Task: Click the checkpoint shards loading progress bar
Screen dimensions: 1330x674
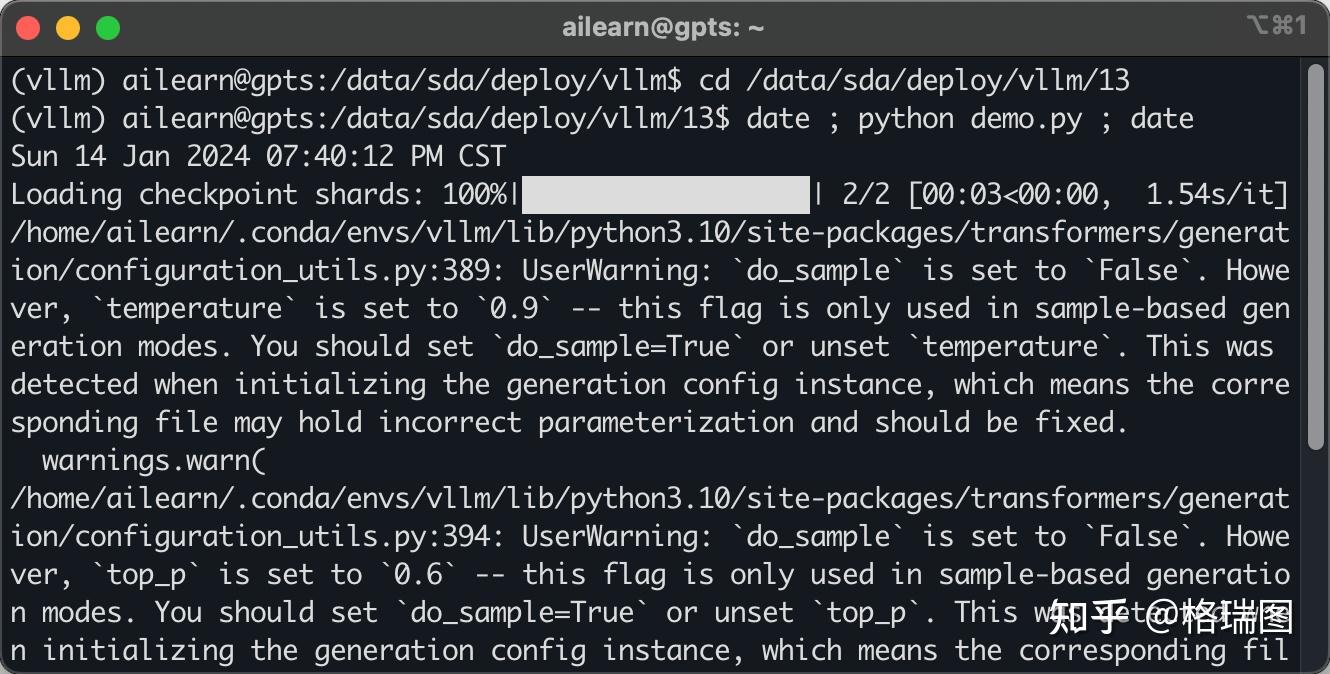Action: click(665, 195)
